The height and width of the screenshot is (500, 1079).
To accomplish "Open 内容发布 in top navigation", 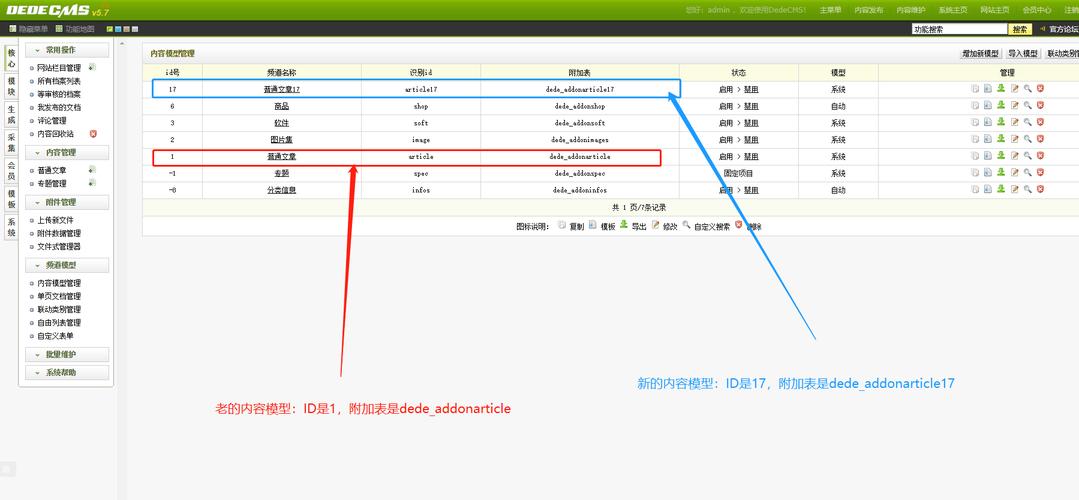I will (868, 10).
